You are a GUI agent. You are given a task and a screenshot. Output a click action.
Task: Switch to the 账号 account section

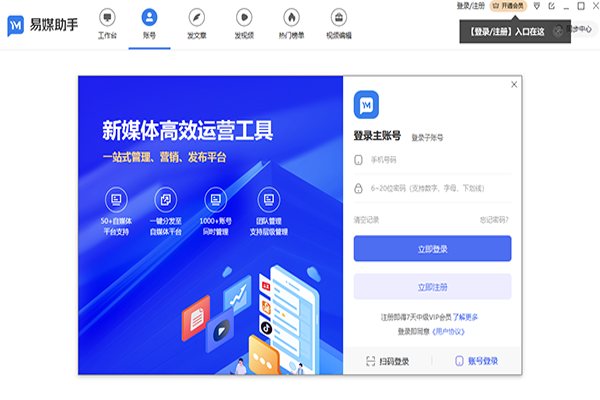coord(149,24)
